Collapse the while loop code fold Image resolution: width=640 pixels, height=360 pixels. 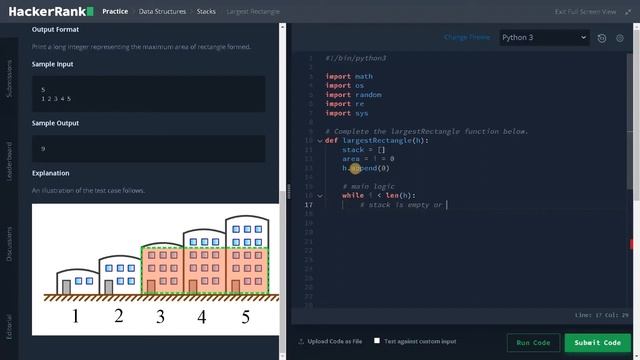coord(320,196)
